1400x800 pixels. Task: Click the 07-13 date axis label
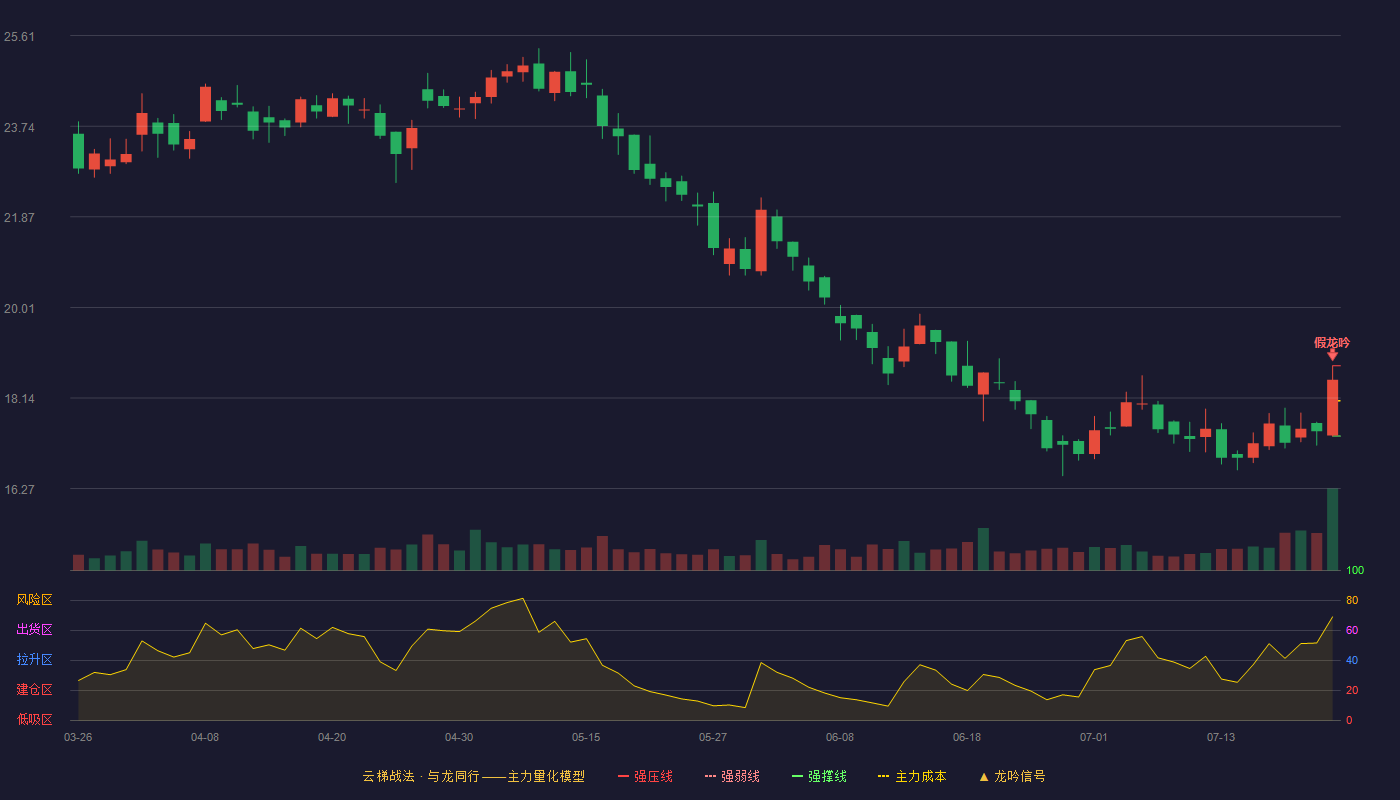pyautogui.click(x=1221, y=737)
